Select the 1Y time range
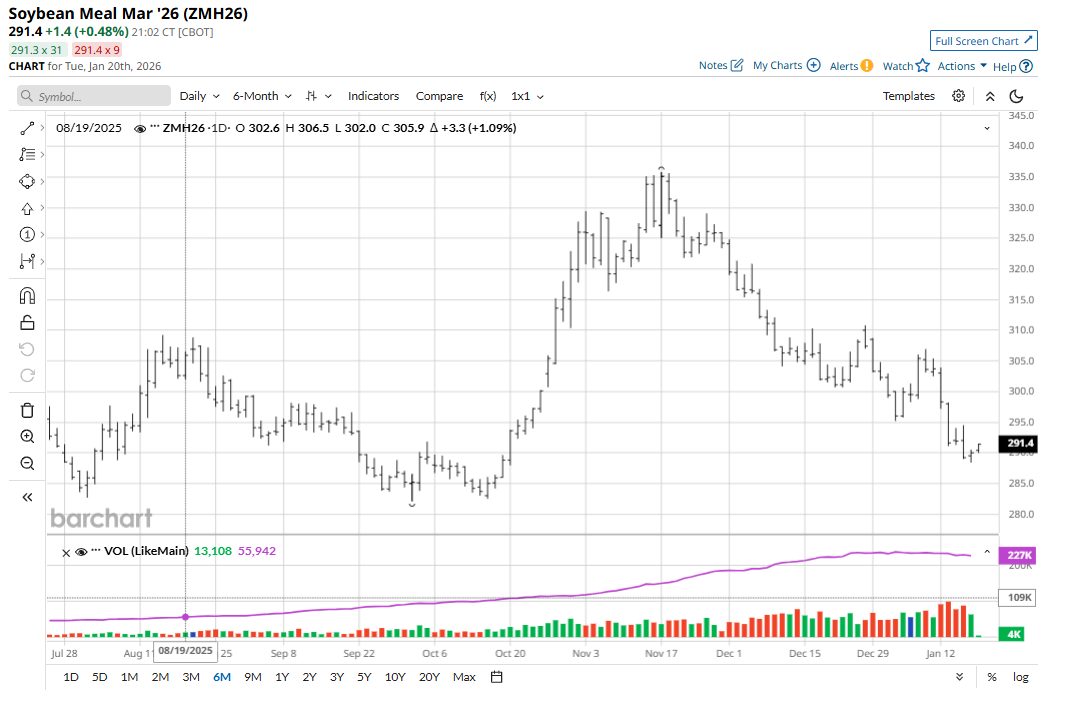 coord(282,678)
